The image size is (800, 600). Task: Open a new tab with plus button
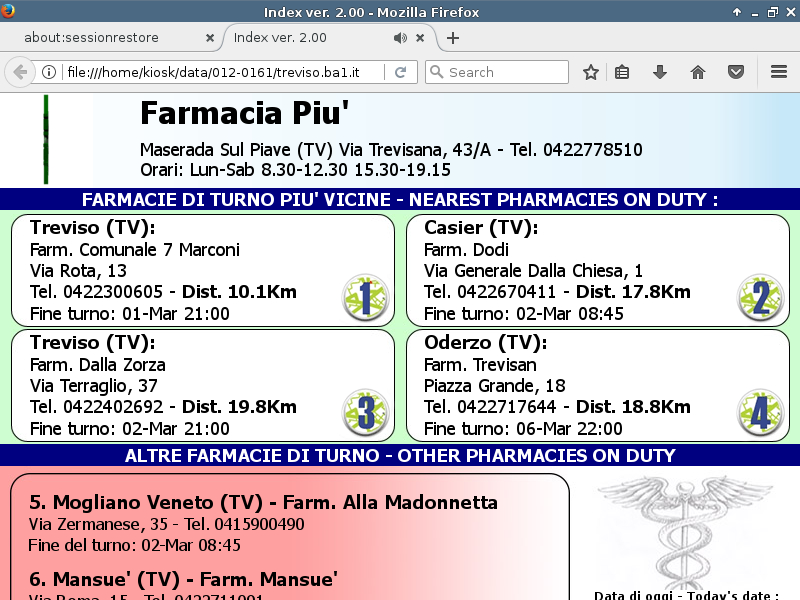(x=453, y=38)
